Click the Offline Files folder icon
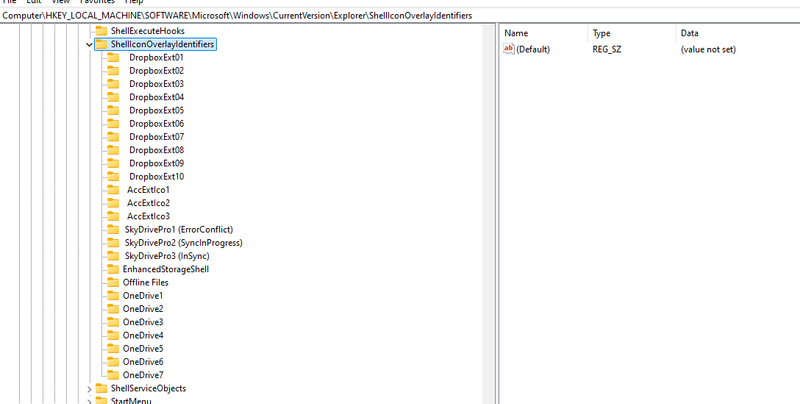 pos(113,283)
